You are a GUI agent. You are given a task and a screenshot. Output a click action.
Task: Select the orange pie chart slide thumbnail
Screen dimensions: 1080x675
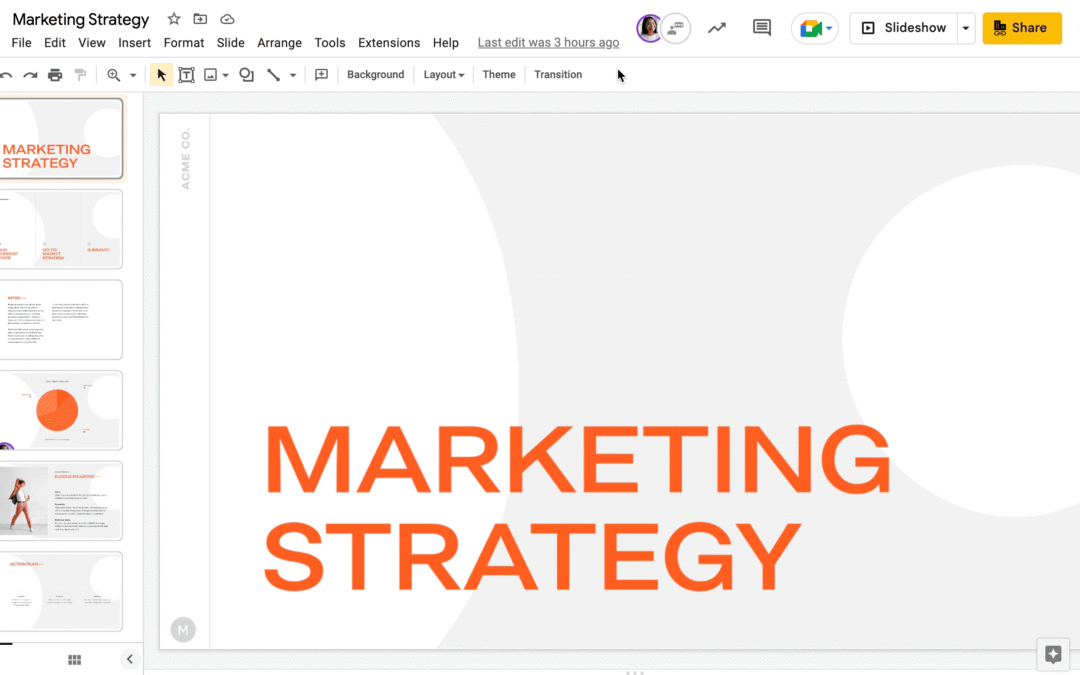click(x=61, y=411)
